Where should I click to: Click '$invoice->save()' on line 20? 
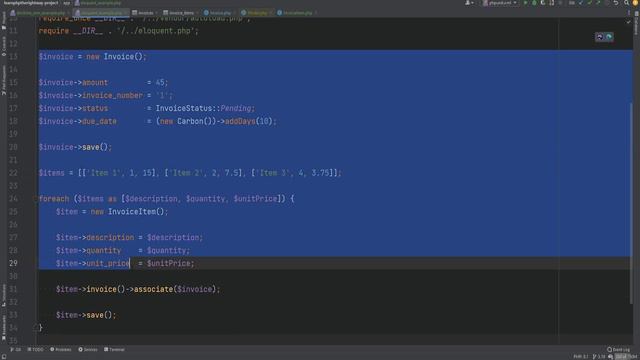tap(73, 147)
